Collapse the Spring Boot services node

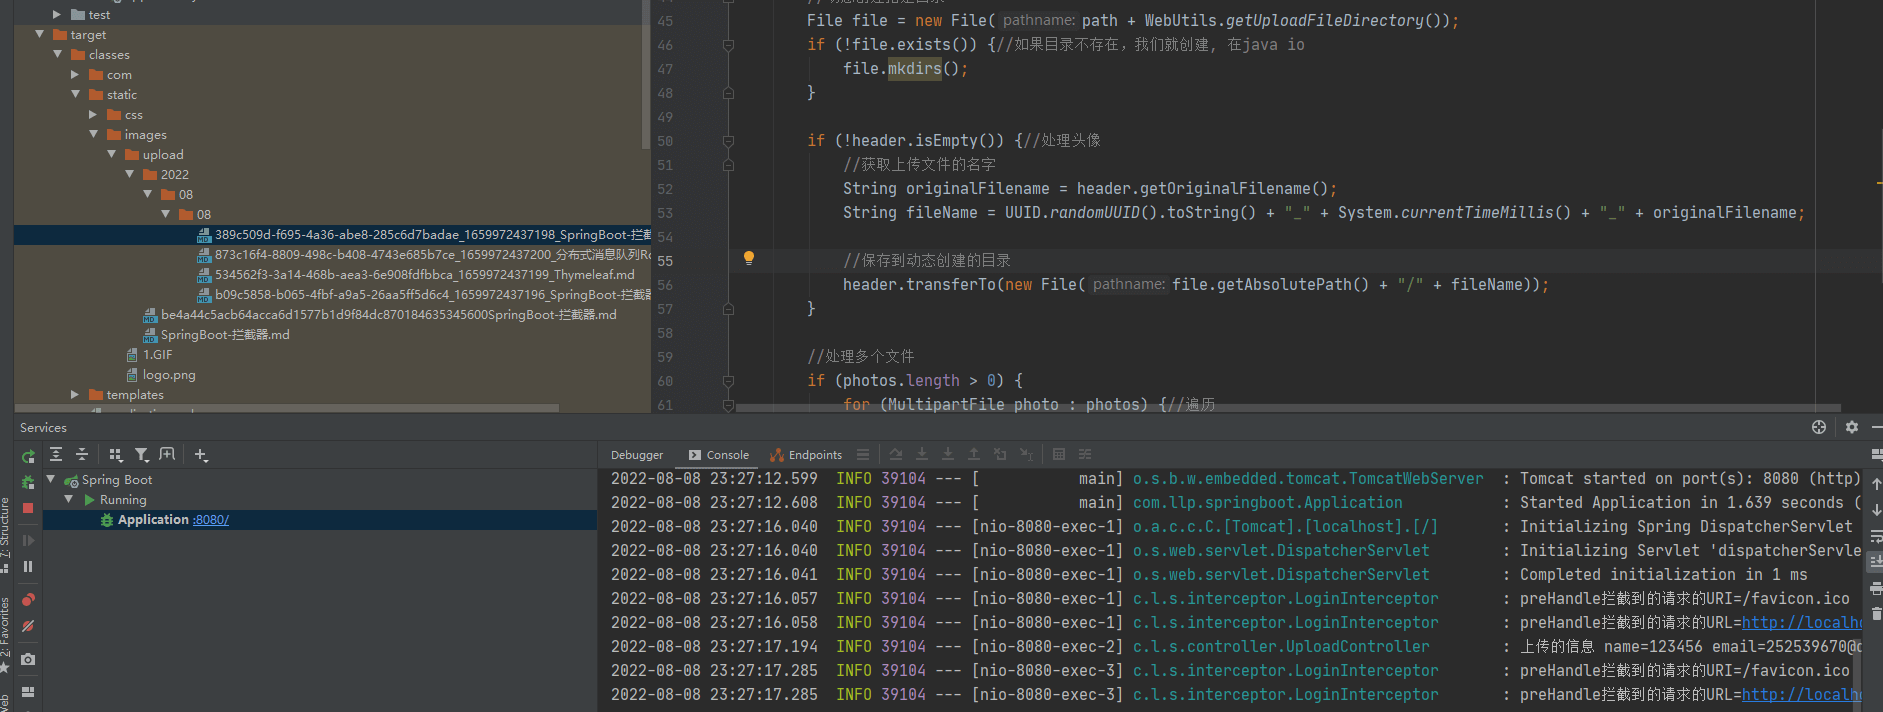click(x=51, y=479)
